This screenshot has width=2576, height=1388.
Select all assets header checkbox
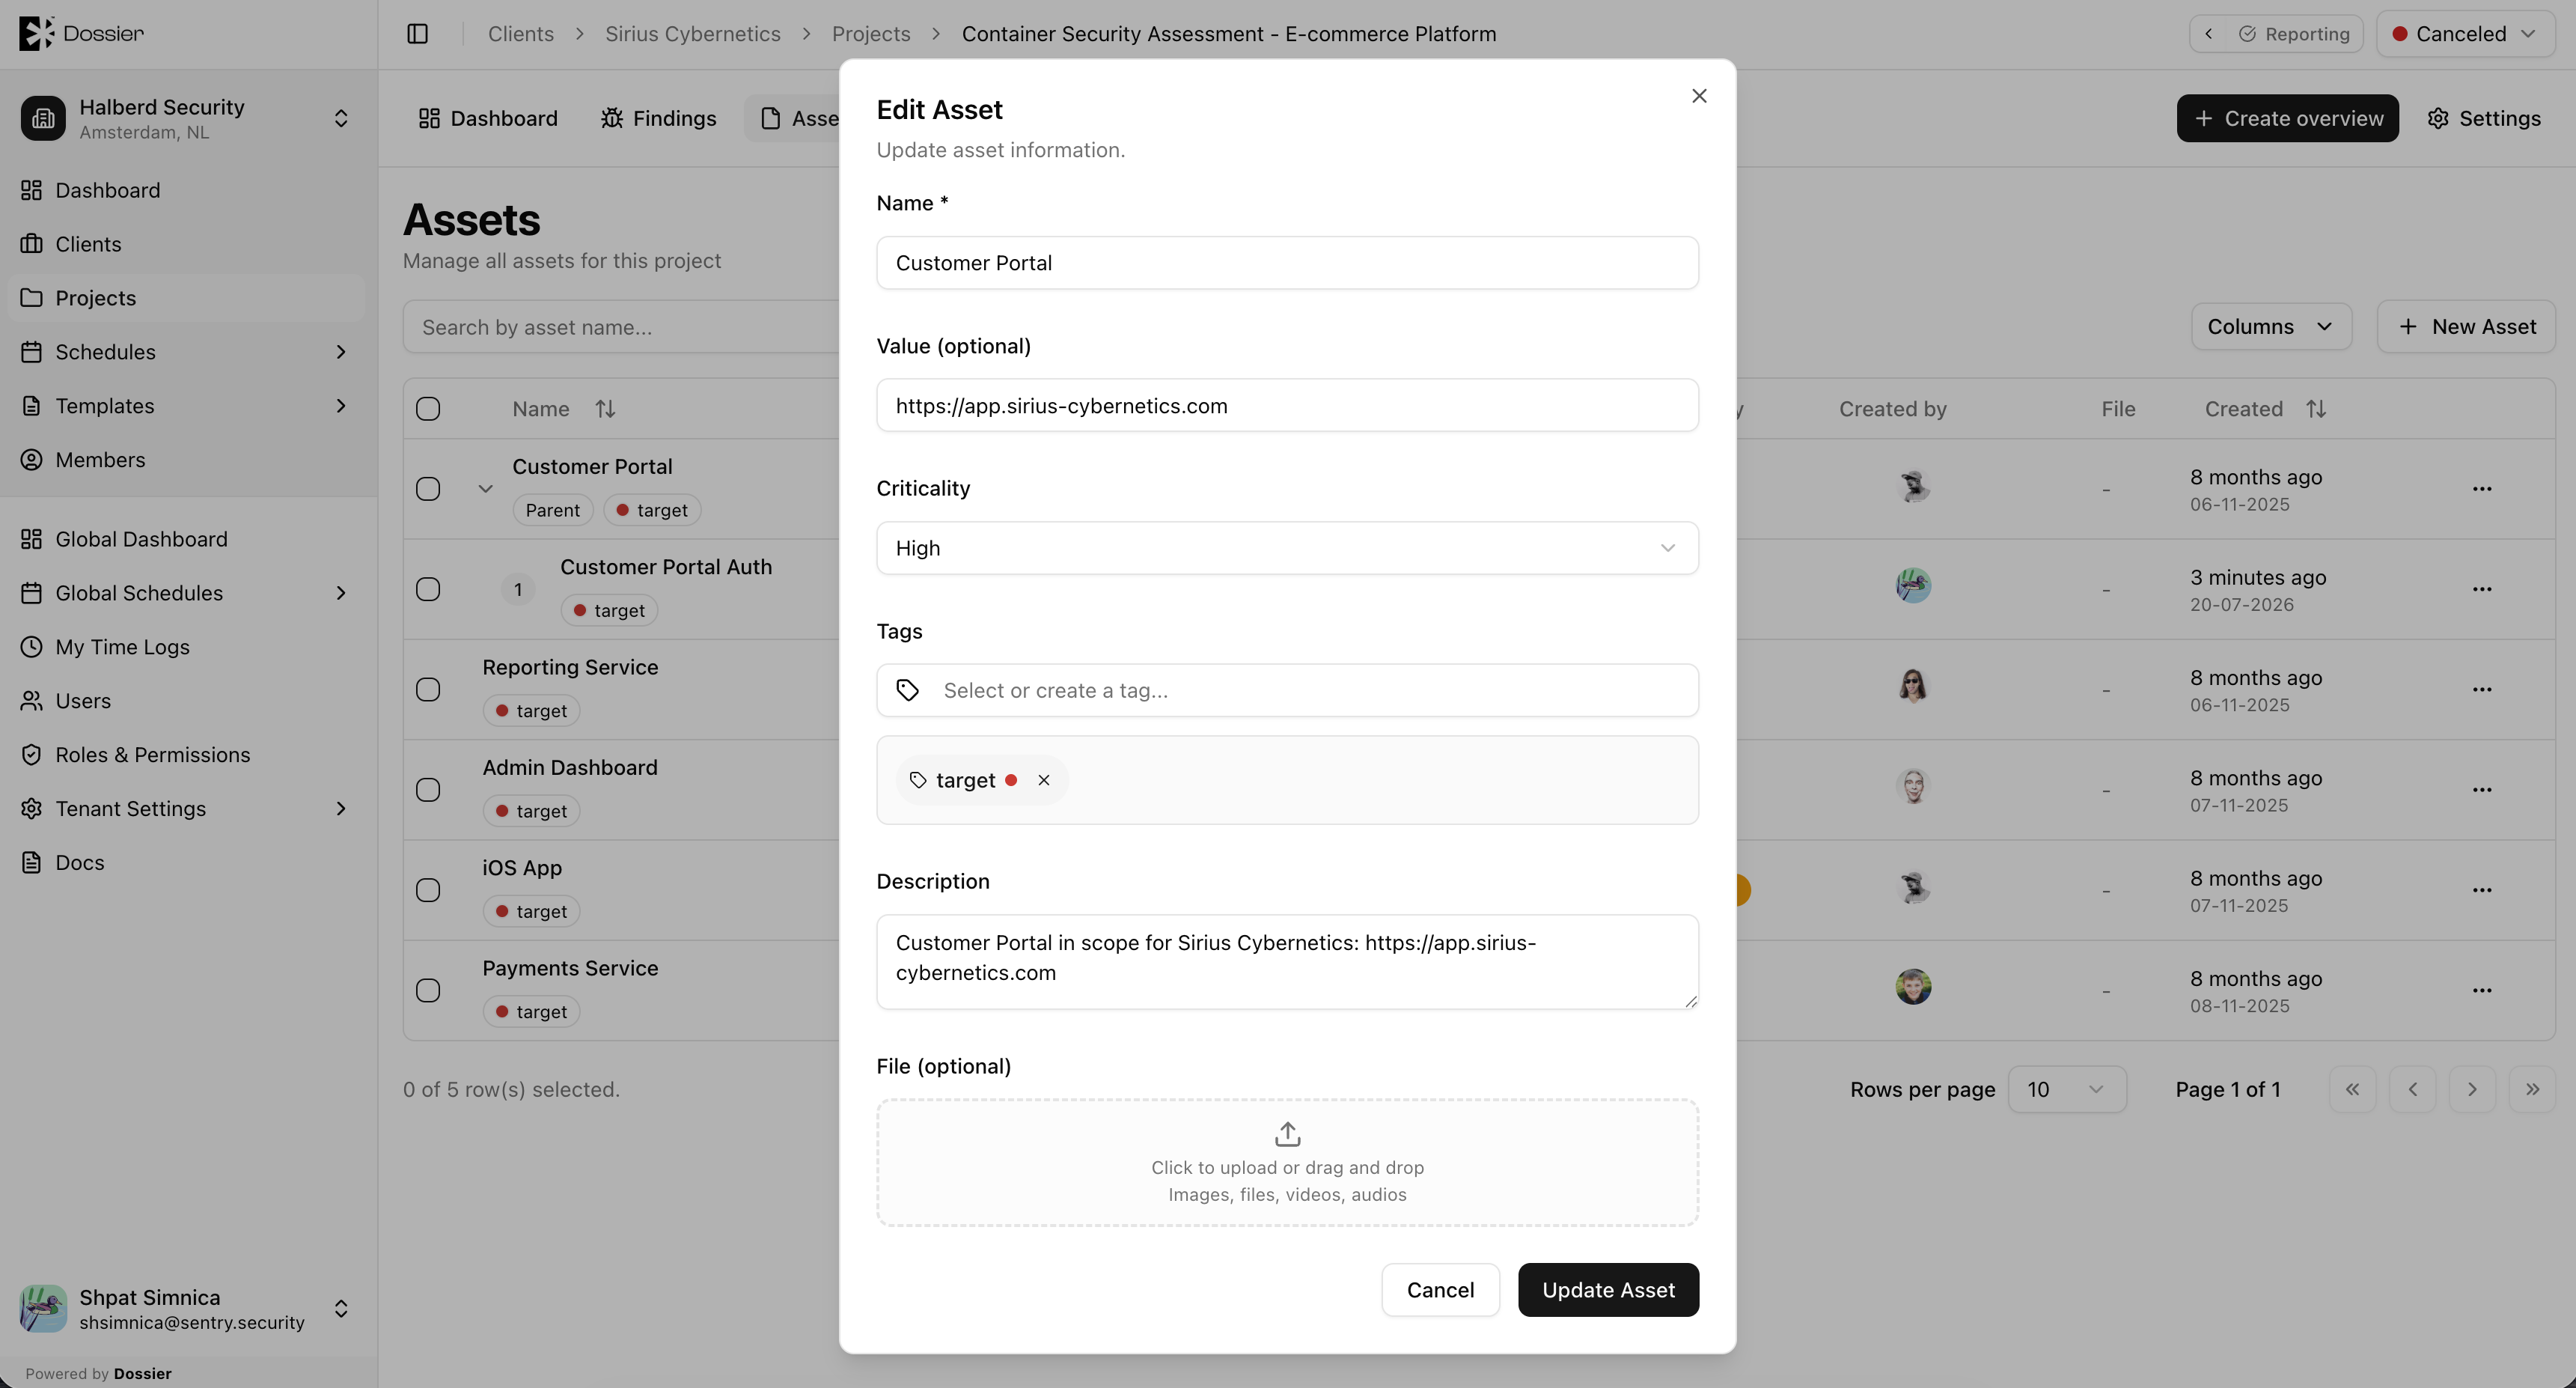428,409
